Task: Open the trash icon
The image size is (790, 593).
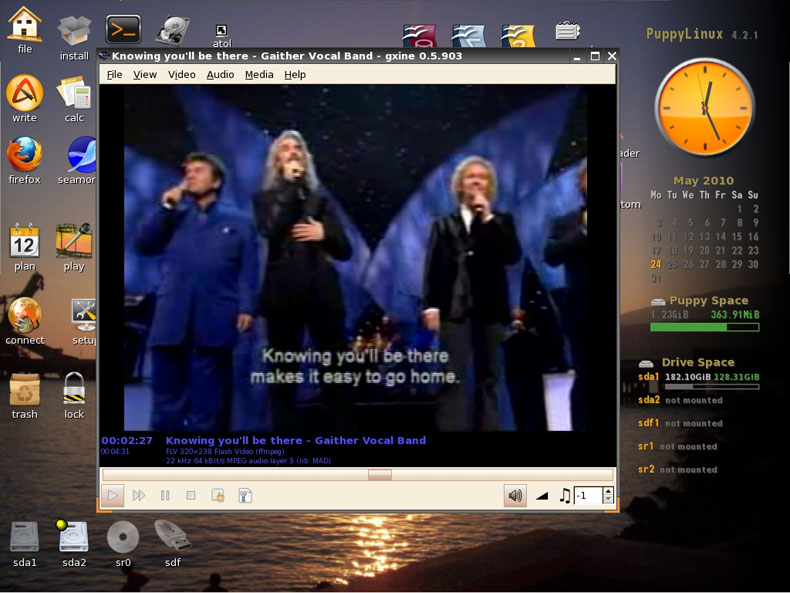Action: coord(24,396)
